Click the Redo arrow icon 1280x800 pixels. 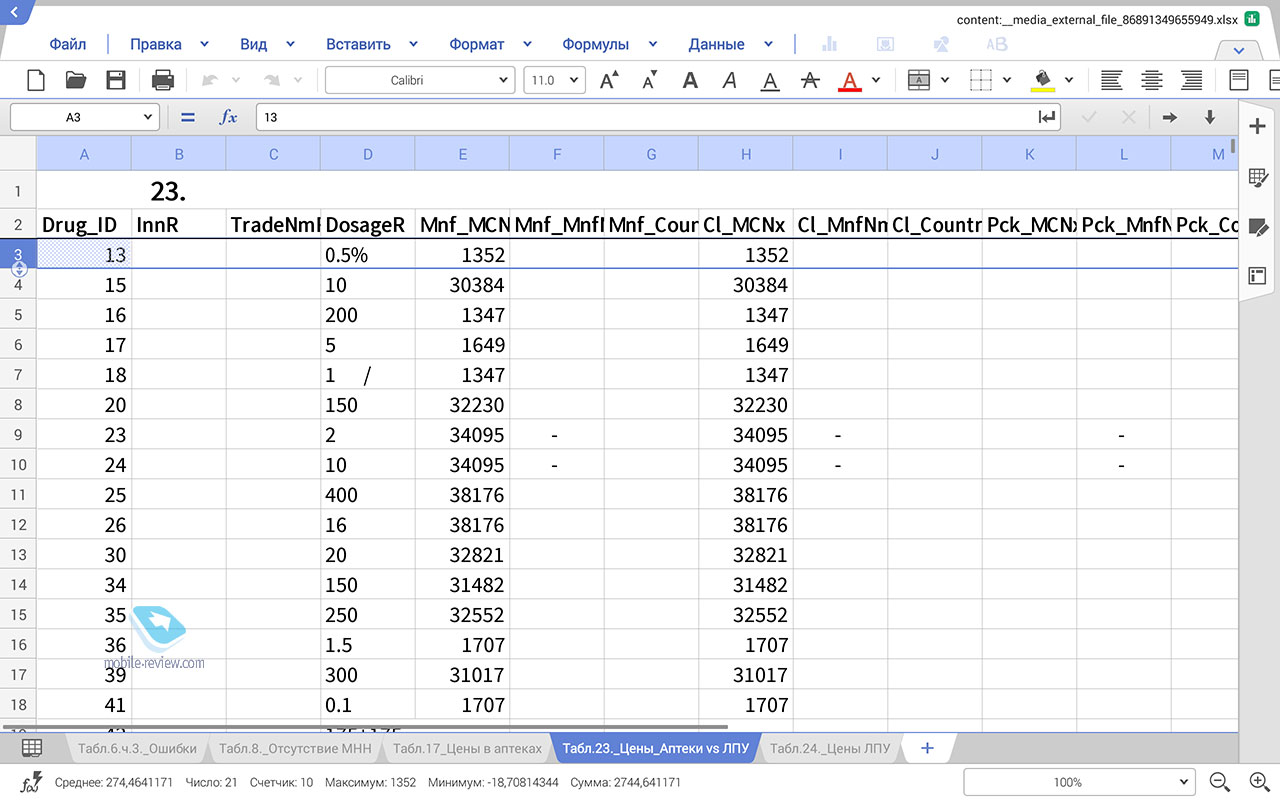pos(271,80)
